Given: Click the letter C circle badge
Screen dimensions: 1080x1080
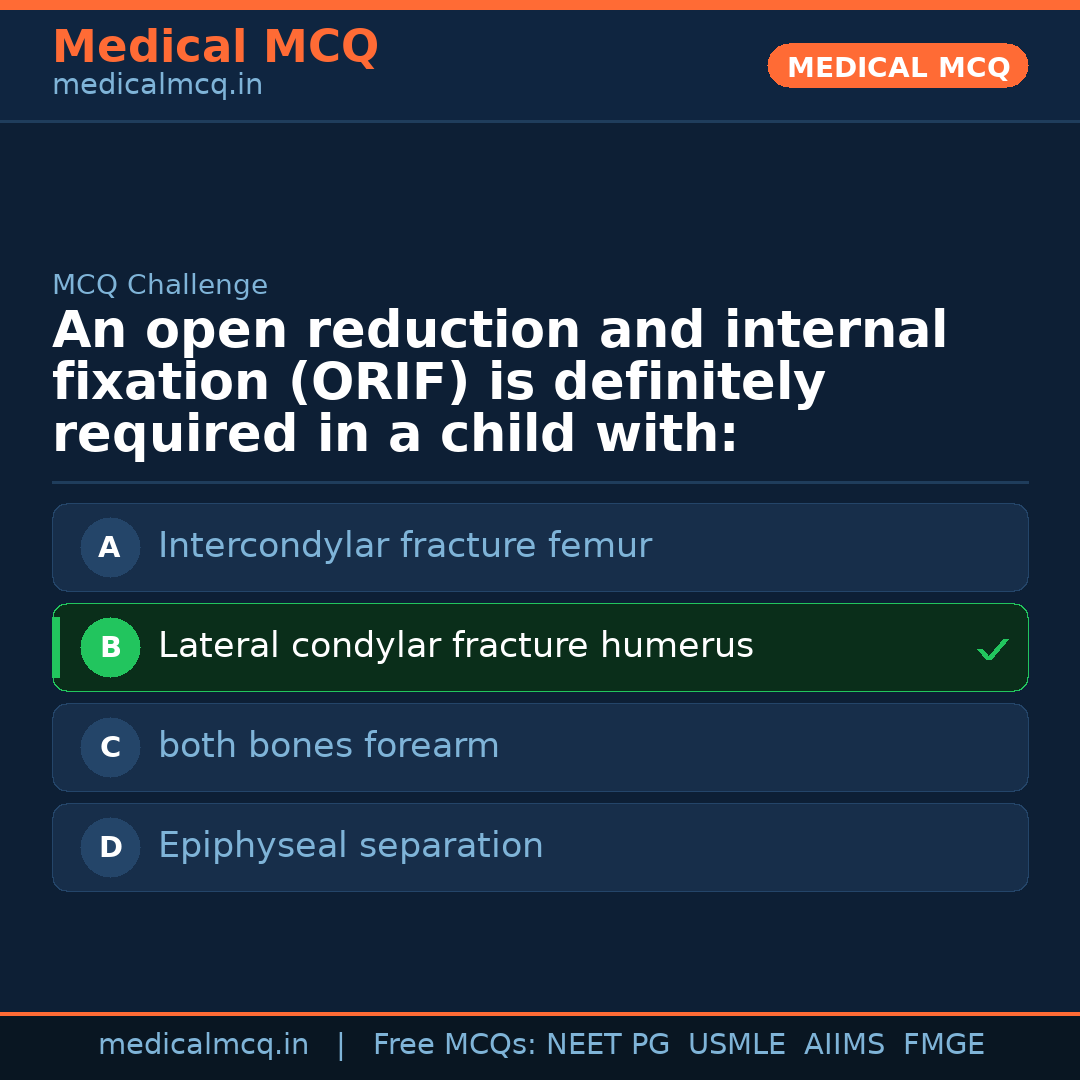Looking at the screenshot, I should (x=110, y=747).
